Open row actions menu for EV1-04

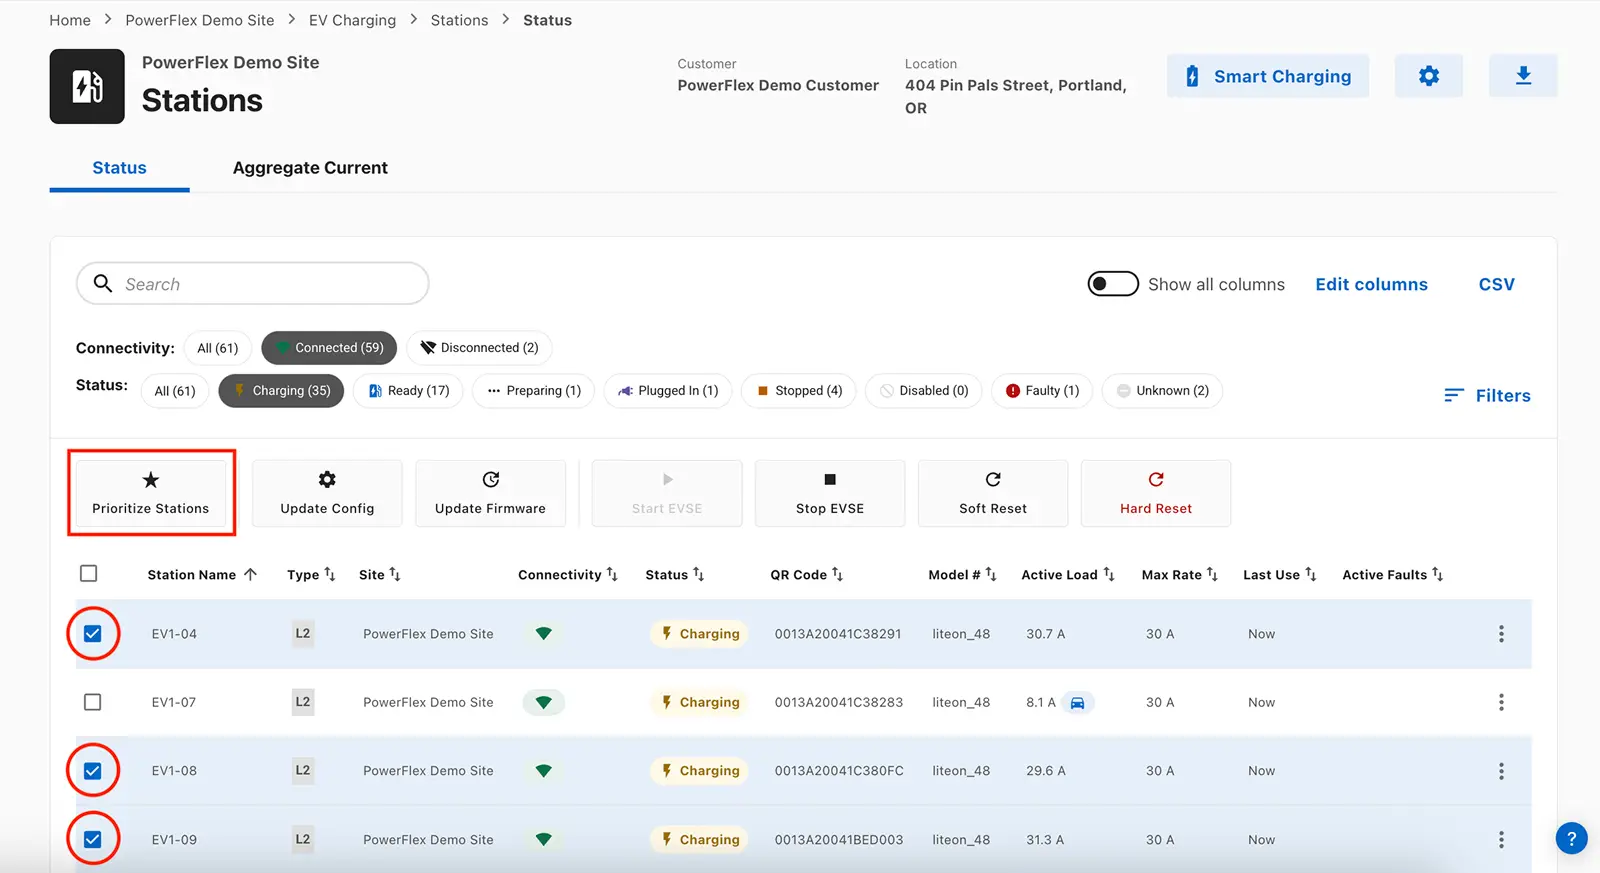tap(1501, 634)
